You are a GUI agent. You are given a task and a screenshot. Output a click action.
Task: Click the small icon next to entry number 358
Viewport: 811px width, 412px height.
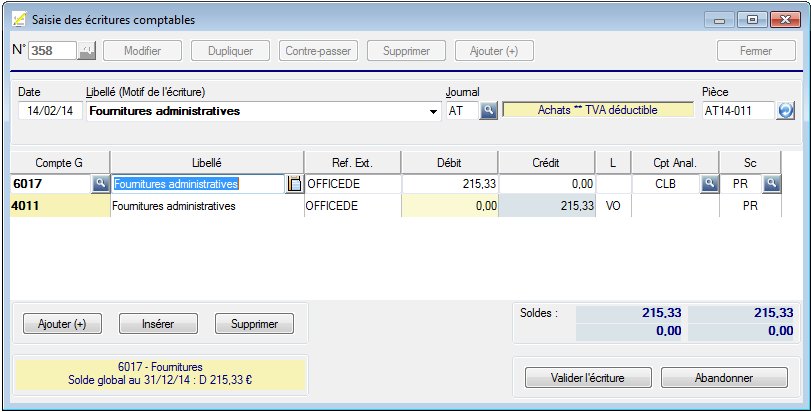point(87,51)
